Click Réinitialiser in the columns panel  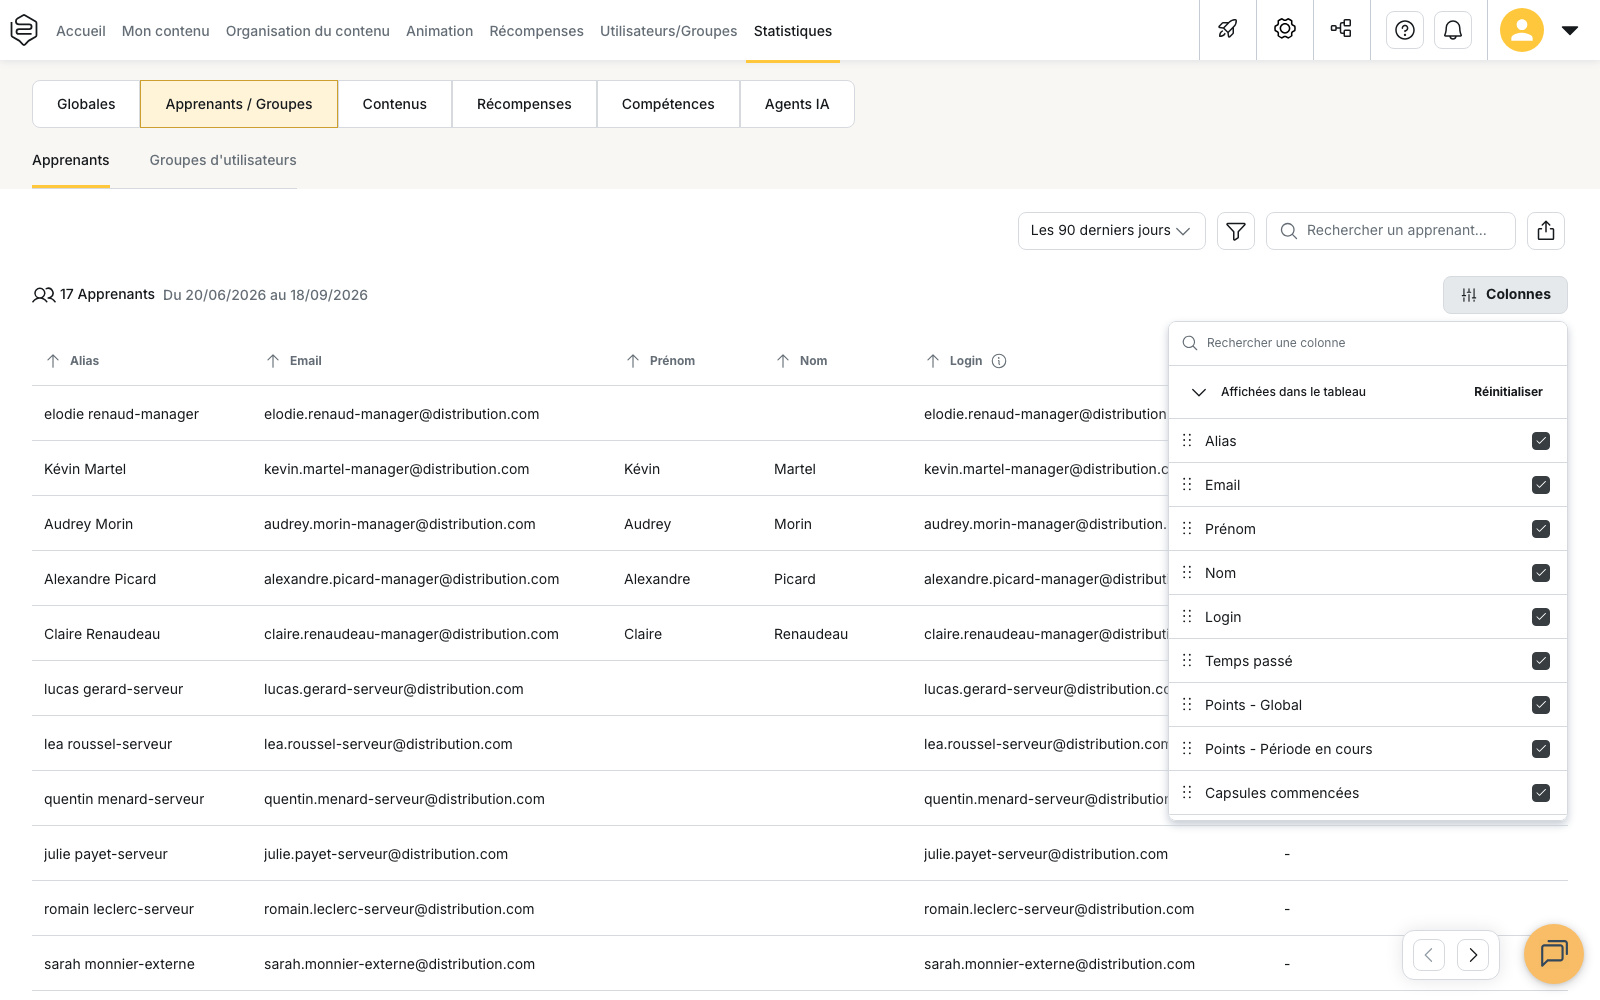pyautogui.click(x=1508, y=392)
